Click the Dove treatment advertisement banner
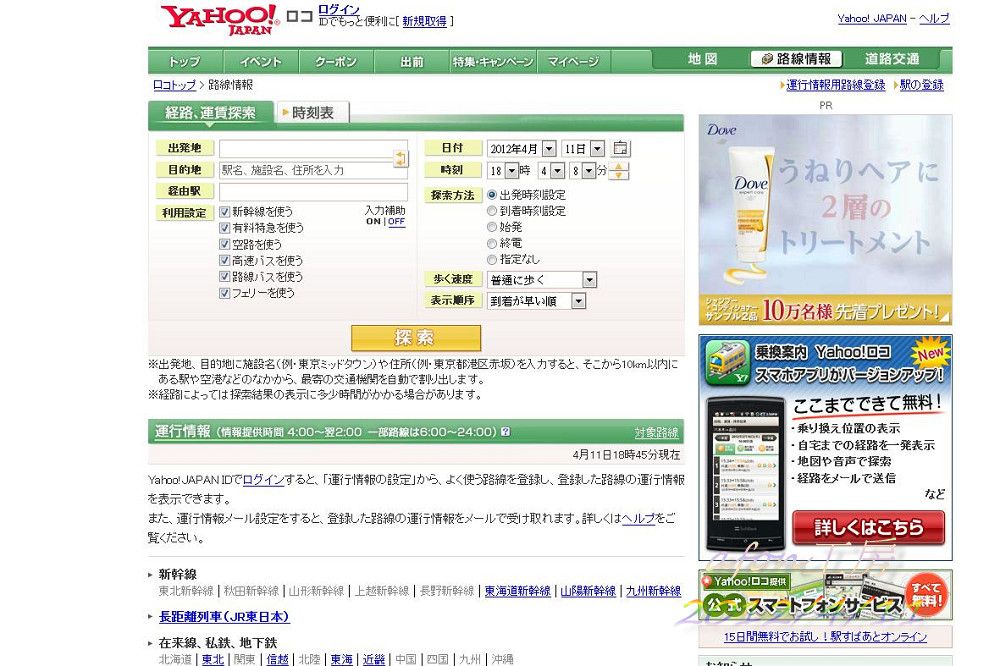This screenshot has height=666, width=1000. 825,220
